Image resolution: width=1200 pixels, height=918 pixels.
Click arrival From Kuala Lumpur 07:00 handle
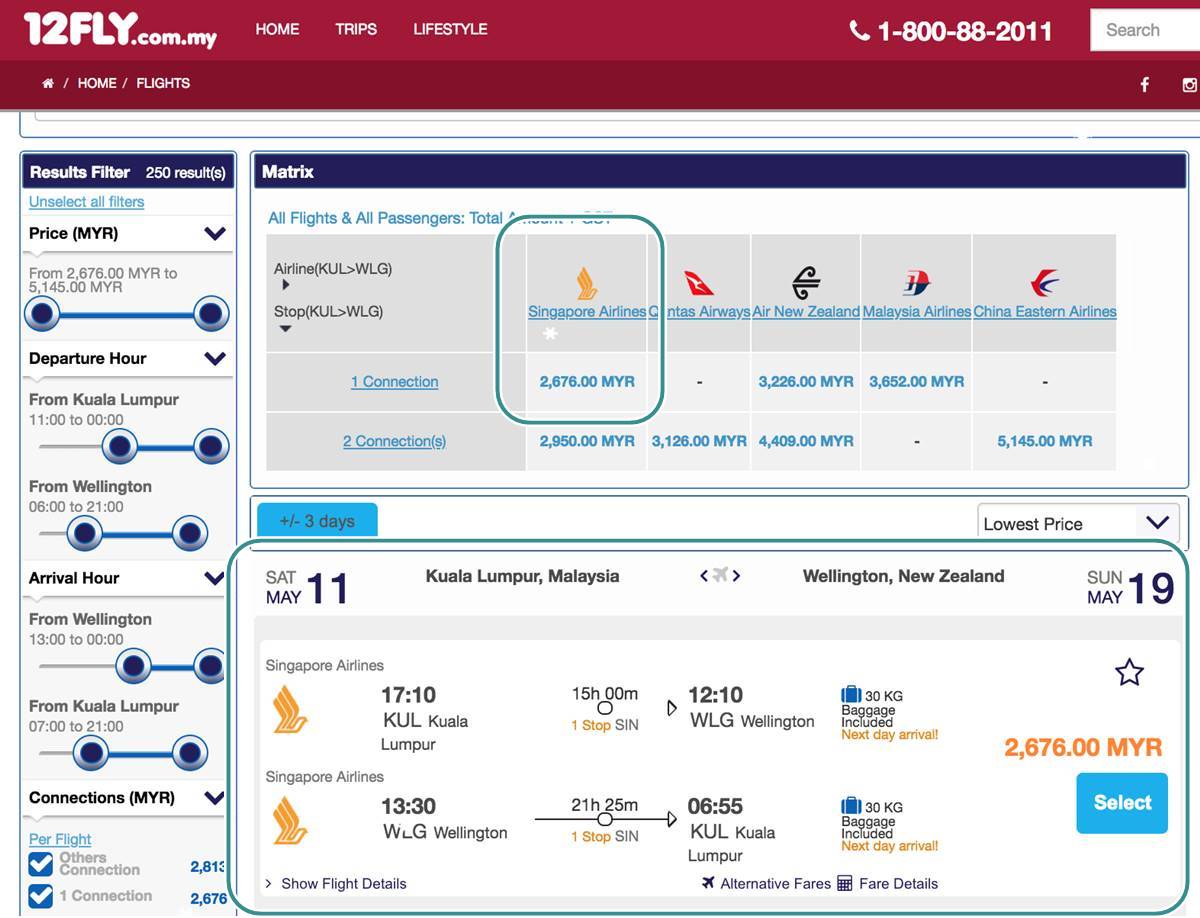pos(91,753)
